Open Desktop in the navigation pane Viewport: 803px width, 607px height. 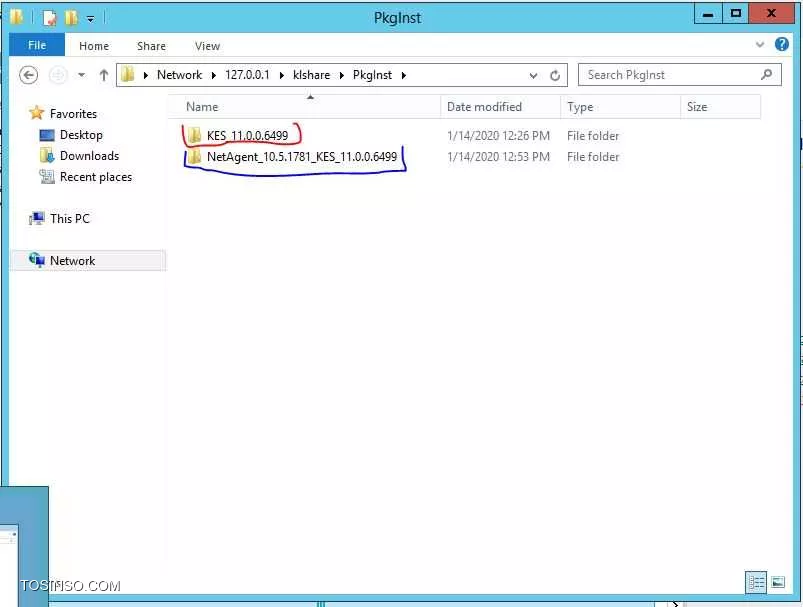click(x=81, y=135)
